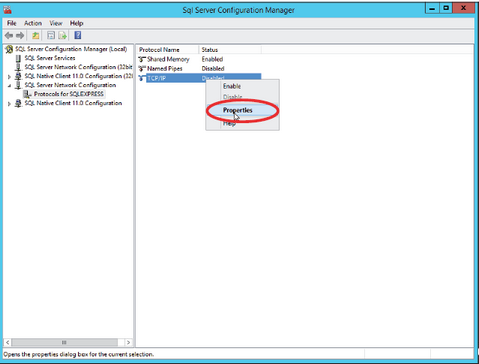
Task: Select SQL Server Network Configuration (32bit)
Action: (78, 67)
